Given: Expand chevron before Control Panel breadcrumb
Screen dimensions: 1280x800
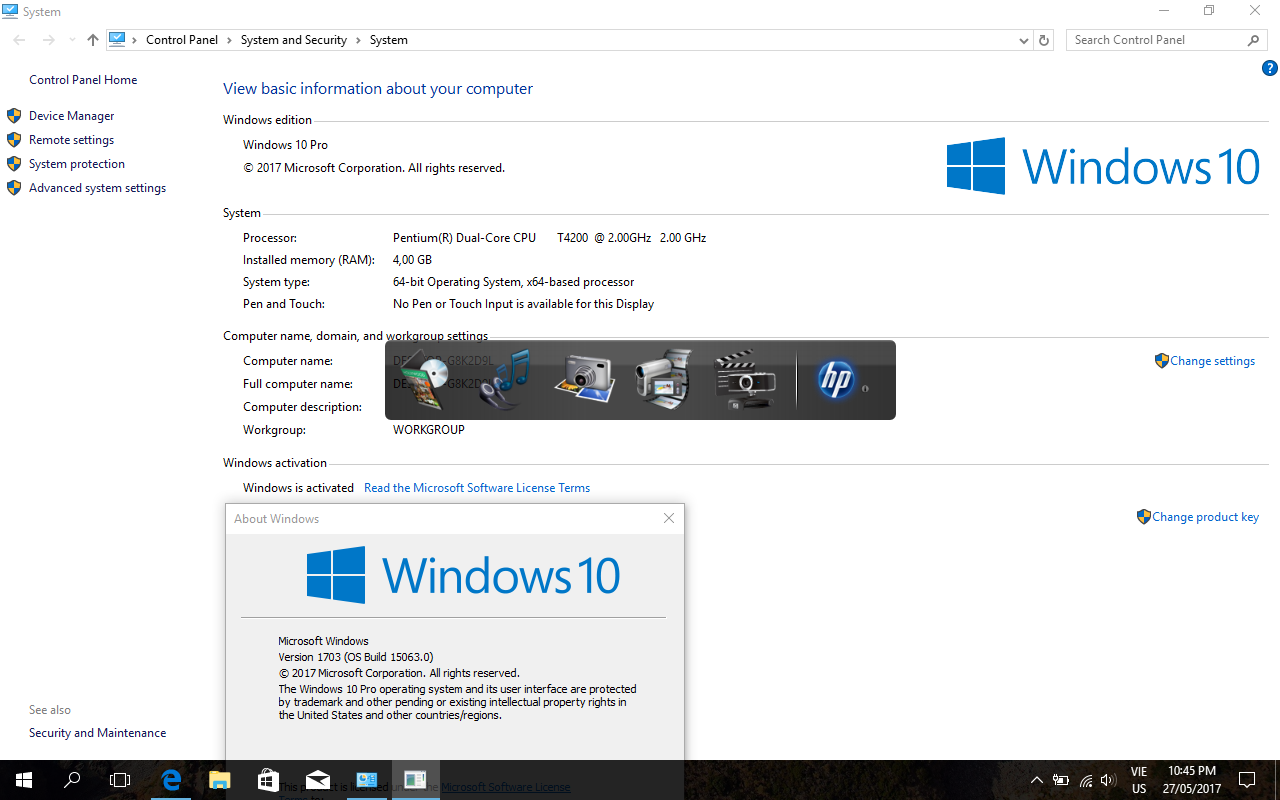Looking at the screenshot, I should coord(135,40).
